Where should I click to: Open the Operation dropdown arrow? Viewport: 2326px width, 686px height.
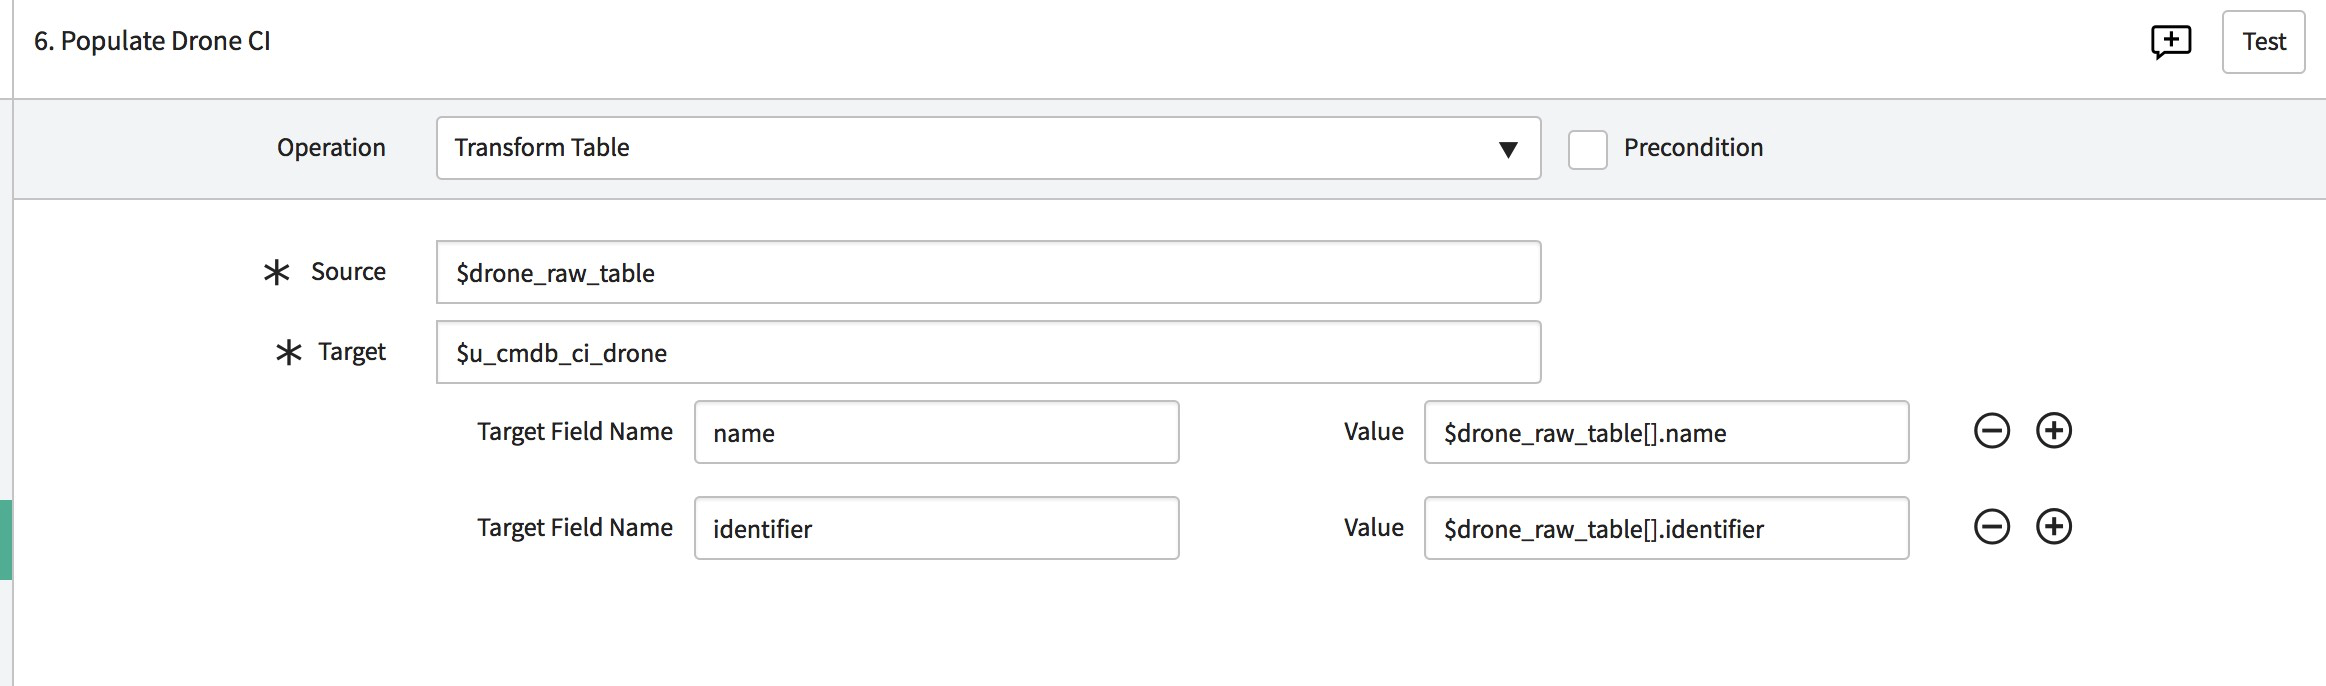(x=1508, y=149)
